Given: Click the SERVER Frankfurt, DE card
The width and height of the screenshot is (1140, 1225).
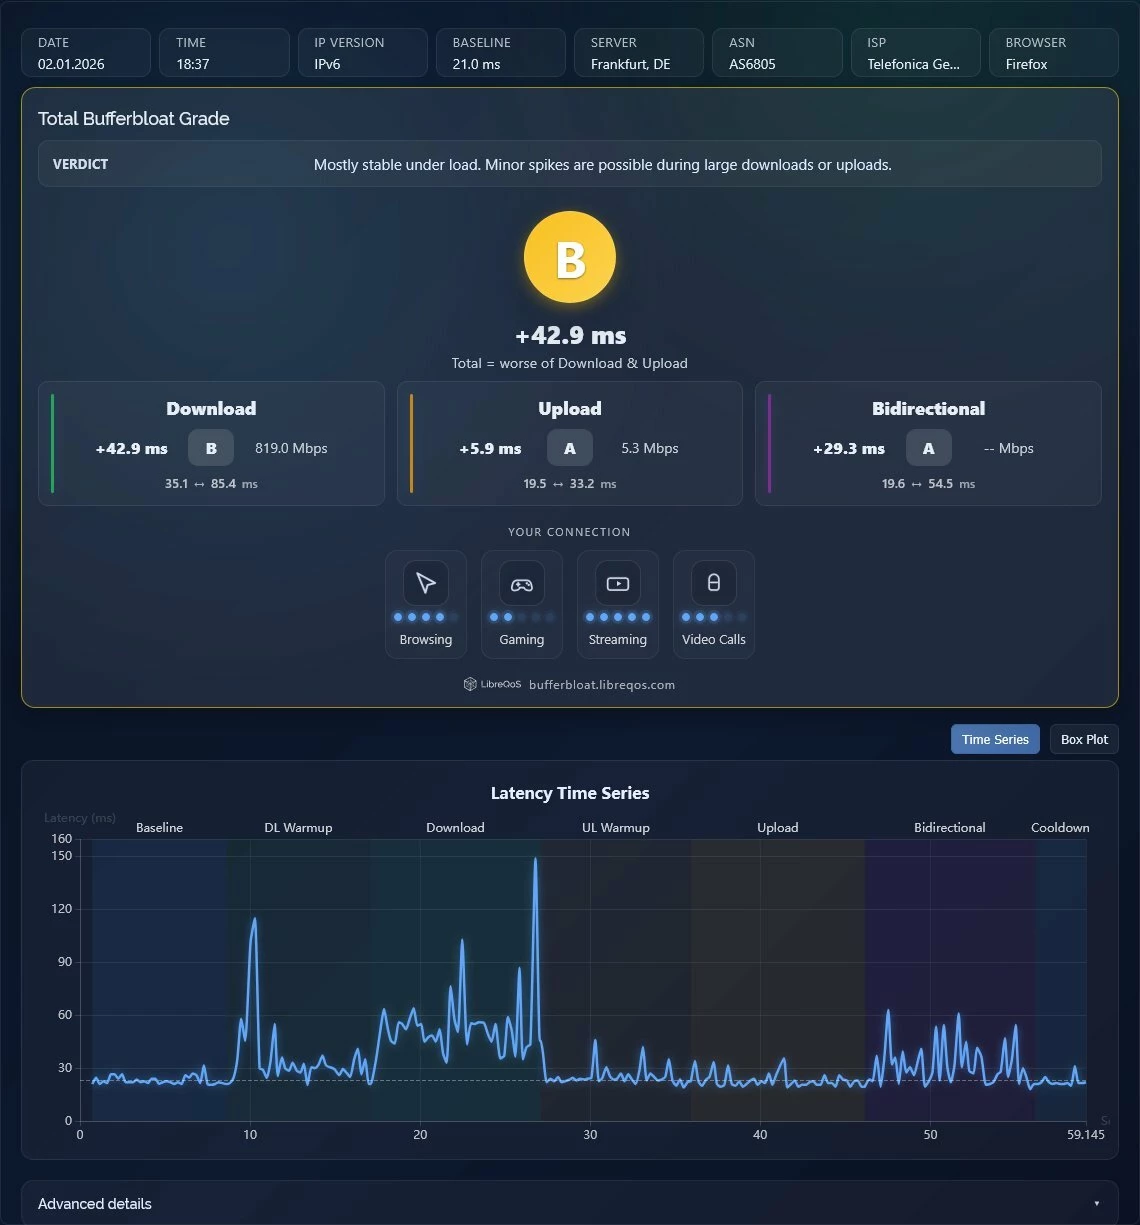Looking at the screenshot, I should coord(639,52).
